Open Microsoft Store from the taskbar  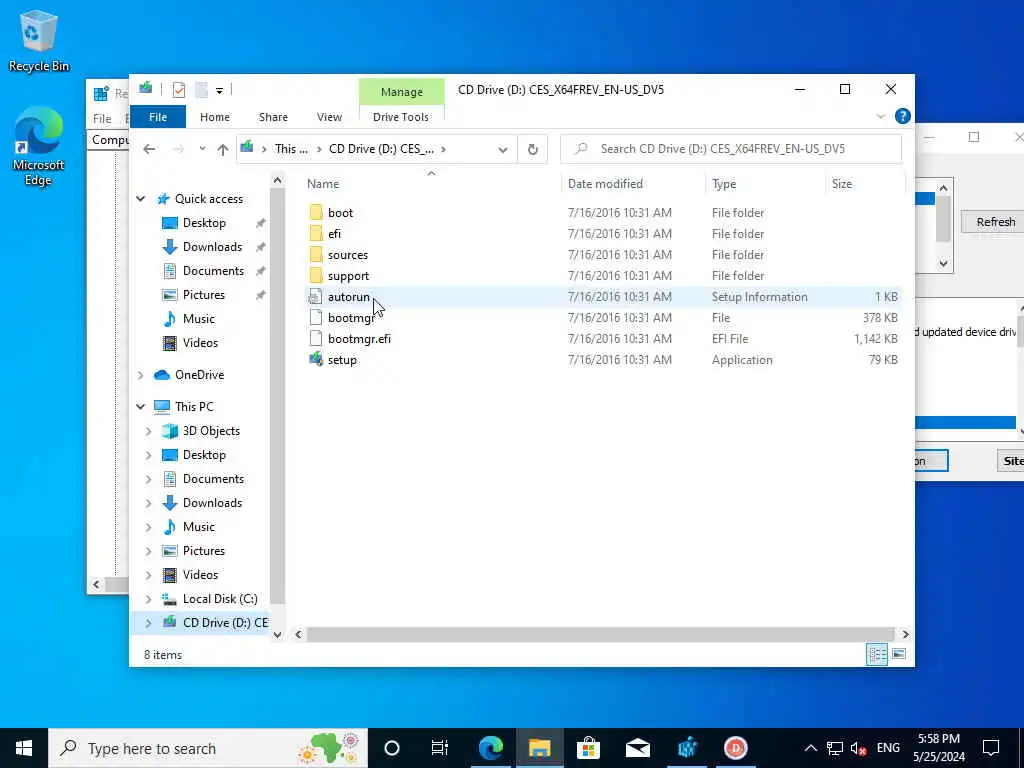coord(588,748)
